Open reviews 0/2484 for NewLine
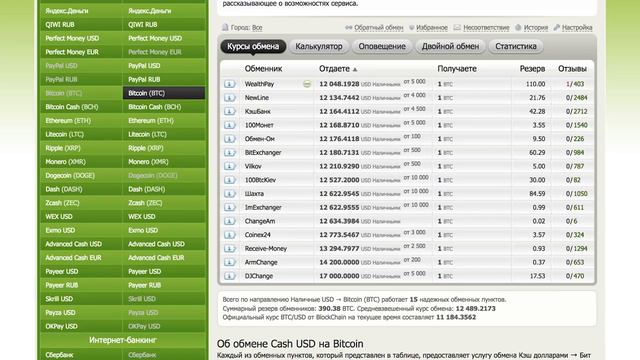The width and height of the screenshot is (640, 360). [x=576, y=98]
